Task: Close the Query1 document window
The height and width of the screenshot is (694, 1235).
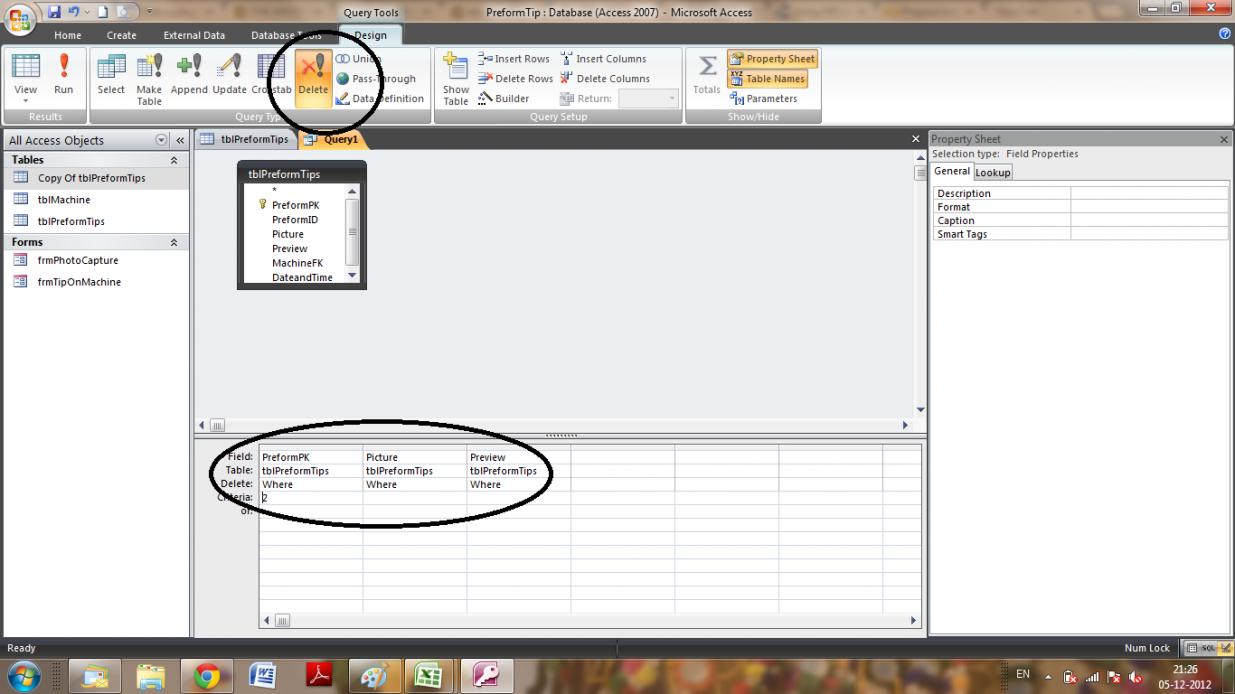Action: (915, 139)
